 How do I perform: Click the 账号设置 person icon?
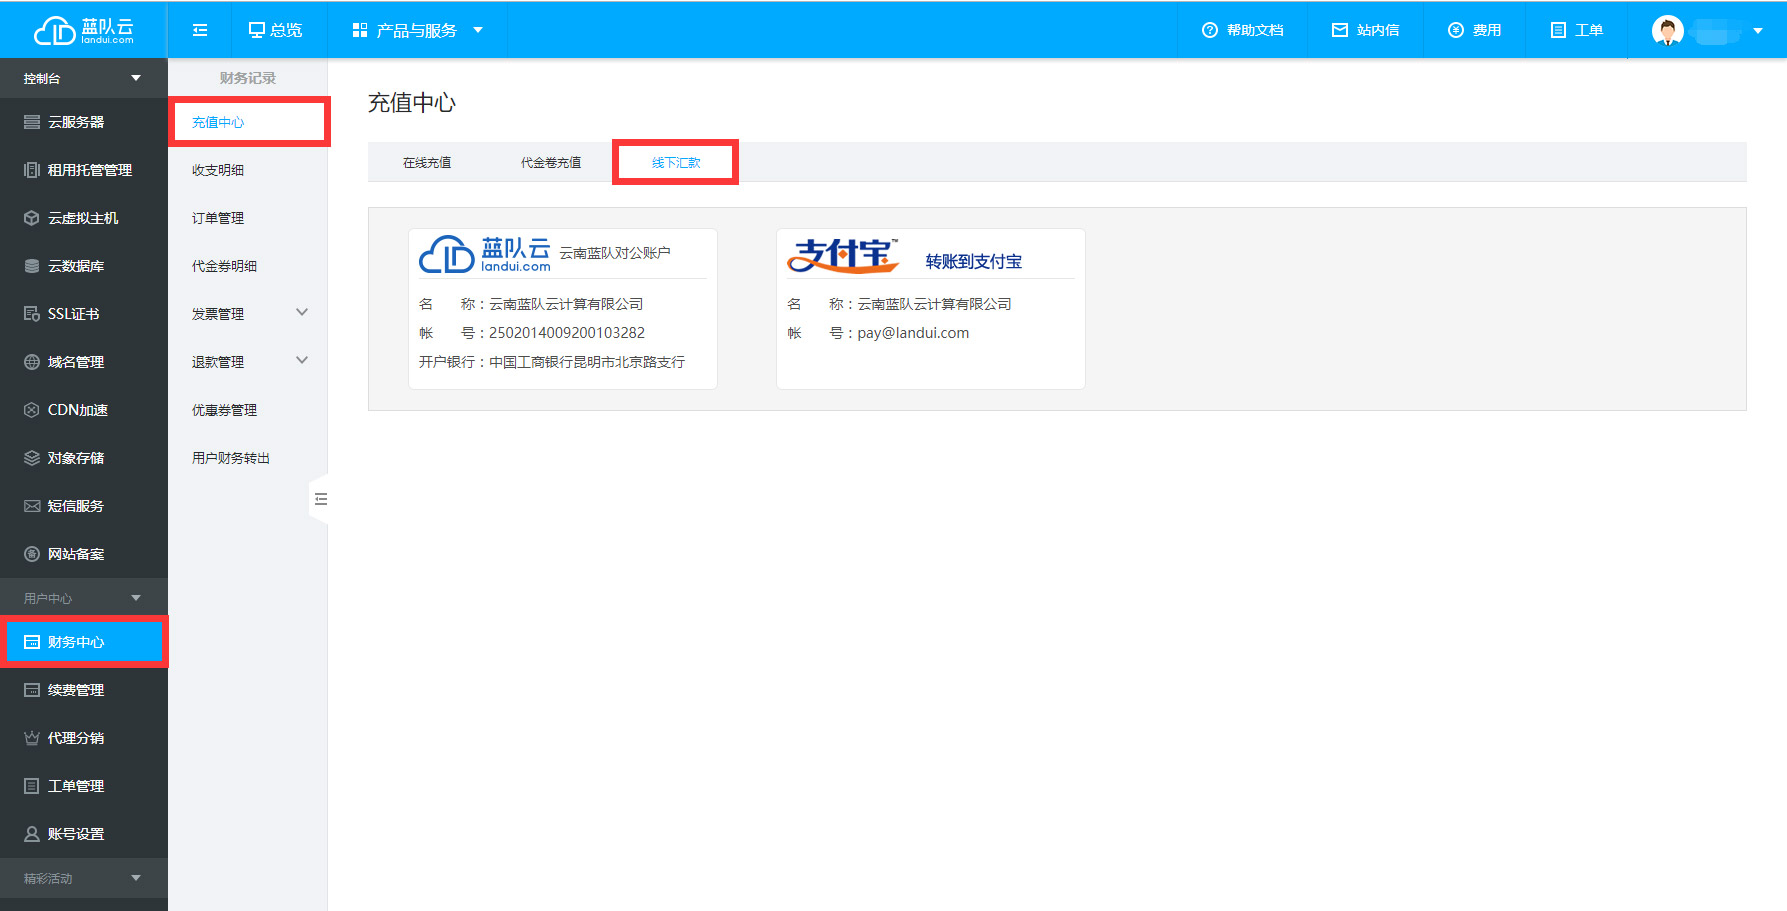(32, 834)
